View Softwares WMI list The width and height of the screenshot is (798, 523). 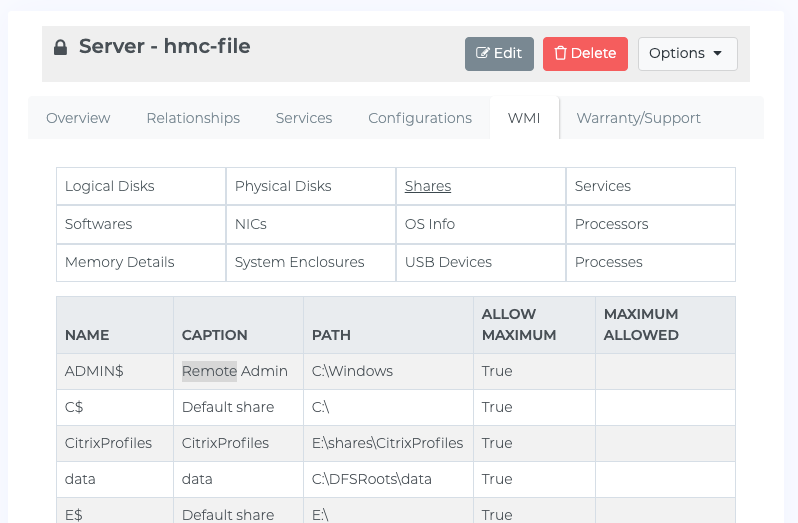point(98,224)
